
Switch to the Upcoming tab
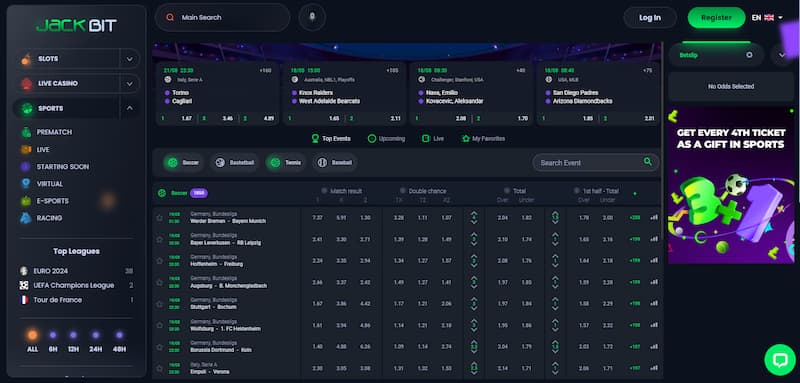pyautogui.click(x=386, y=138)
